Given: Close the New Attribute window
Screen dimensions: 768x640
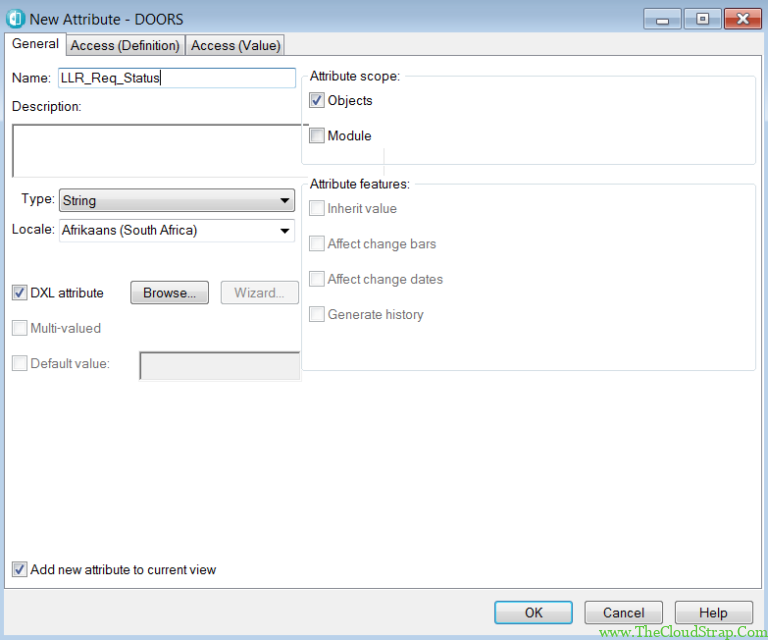Looking at the screenshot, I should coord(742,19).
